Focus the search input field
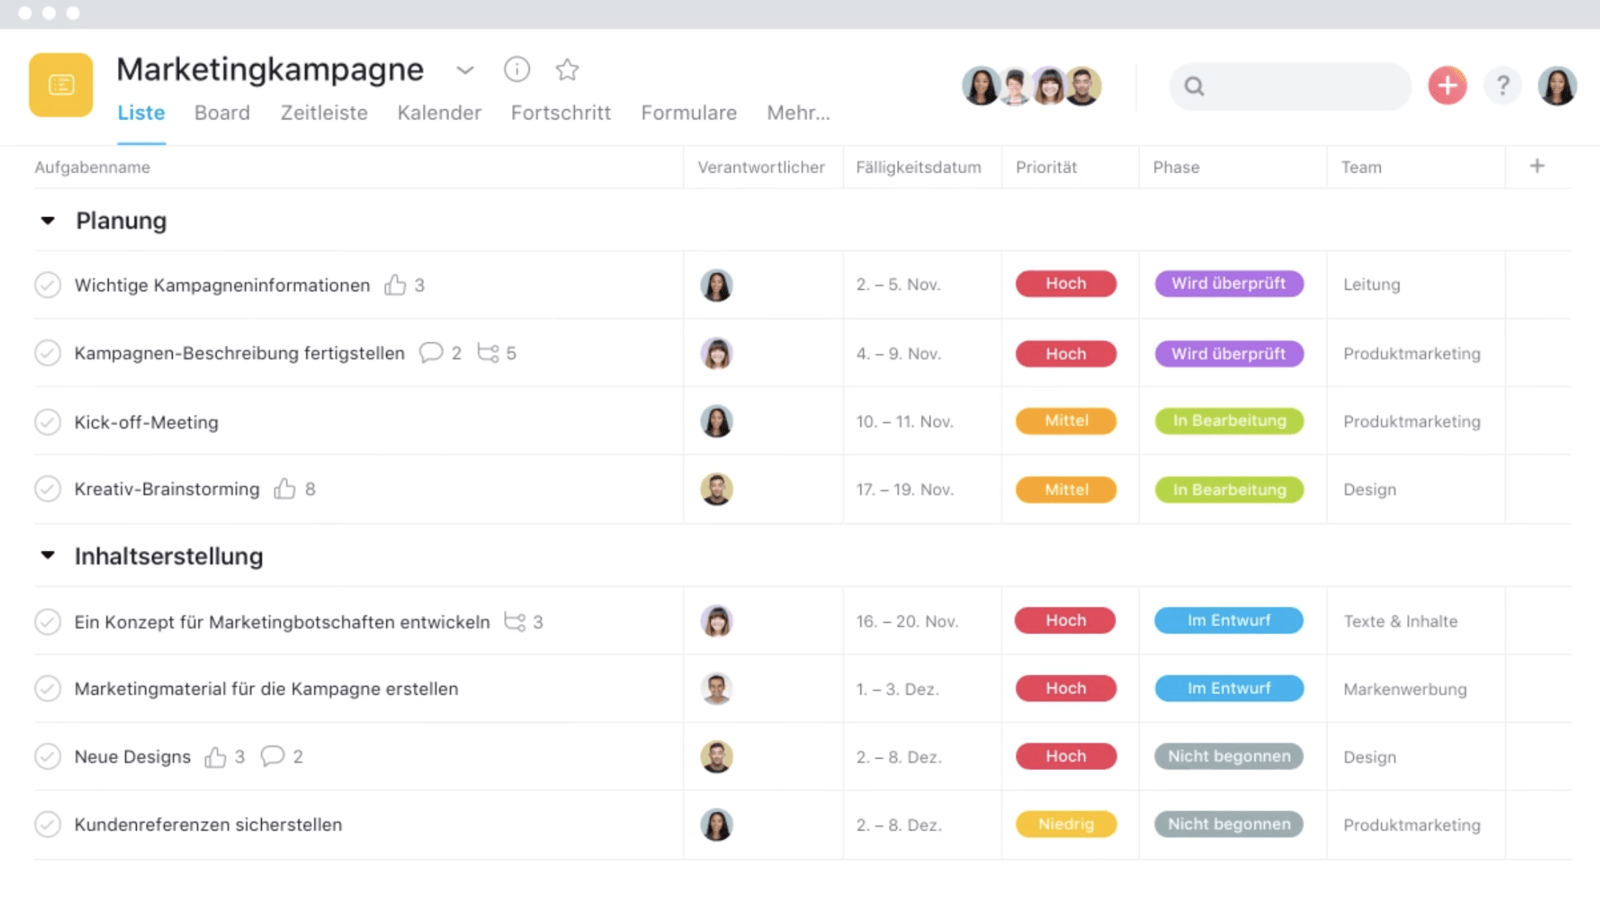Screen dimensions: 1600x906 click(x=1290, y=86)
